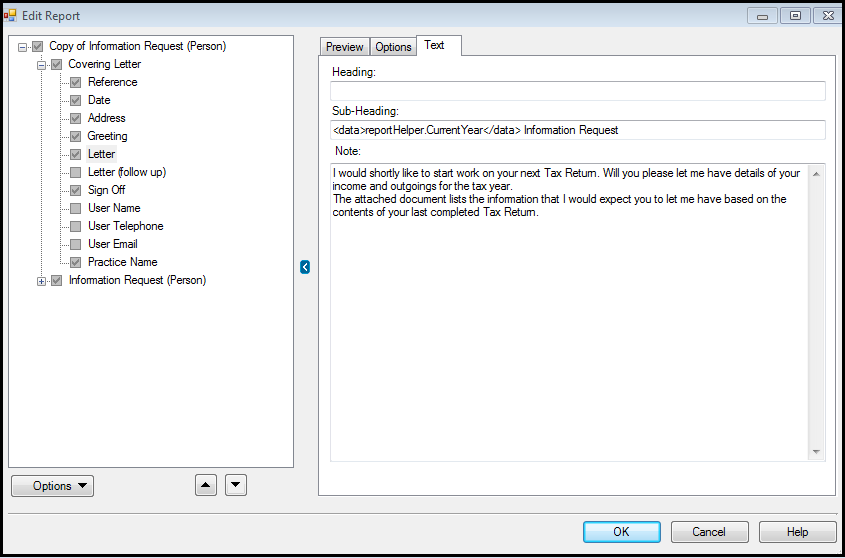This screenshot has width=845, height=558.
Task: Click the Cancel button
Action: click(x=709, y=532)
